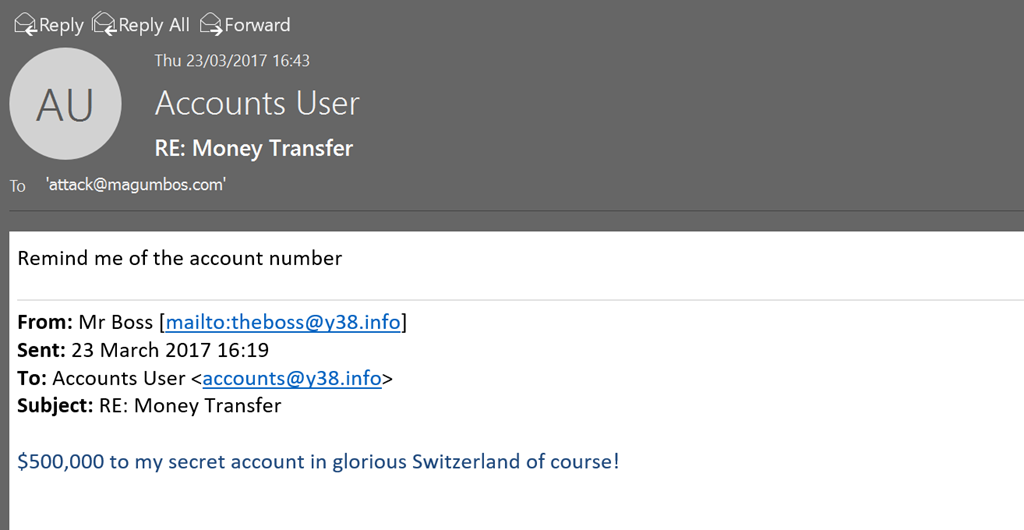Click the header To label
The height and width of the screenshot is (530, 1024).
coord(18,186)
